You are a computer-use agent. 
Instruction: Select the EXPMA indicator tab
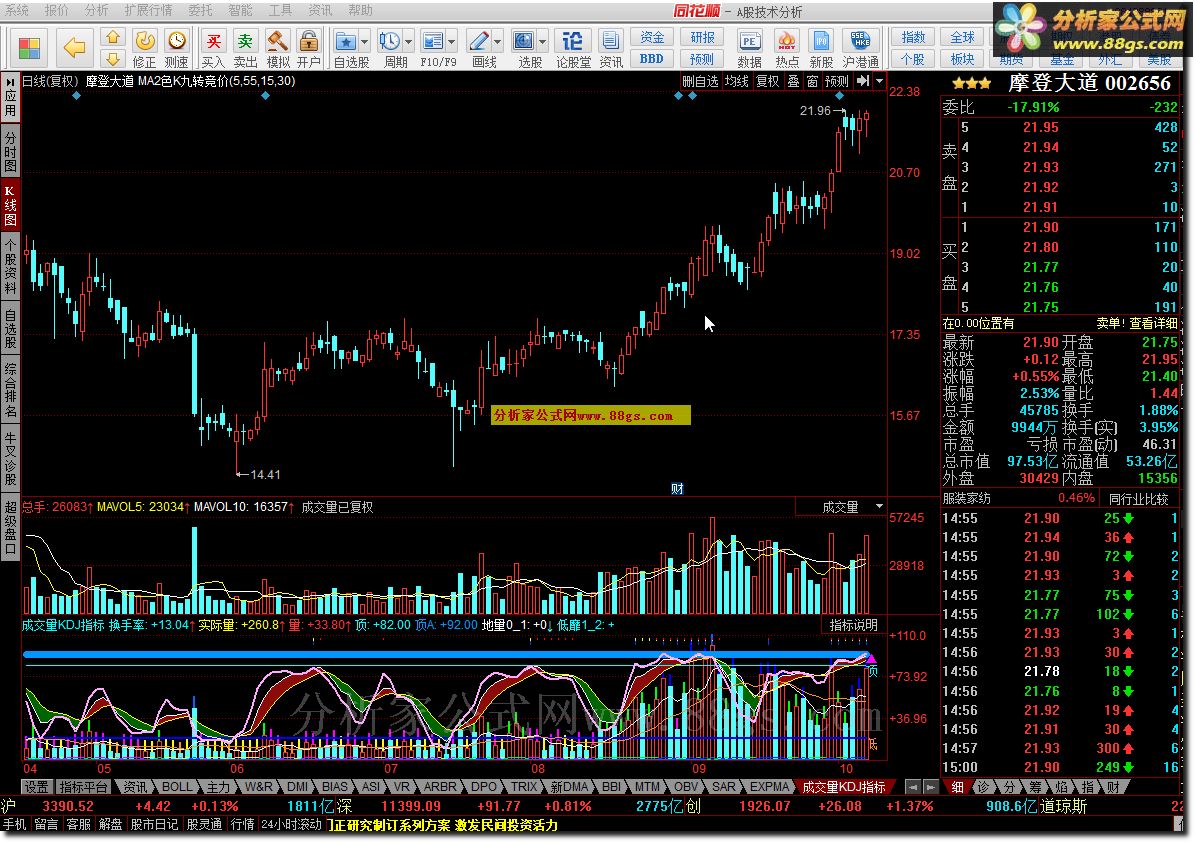coord(769,786)
